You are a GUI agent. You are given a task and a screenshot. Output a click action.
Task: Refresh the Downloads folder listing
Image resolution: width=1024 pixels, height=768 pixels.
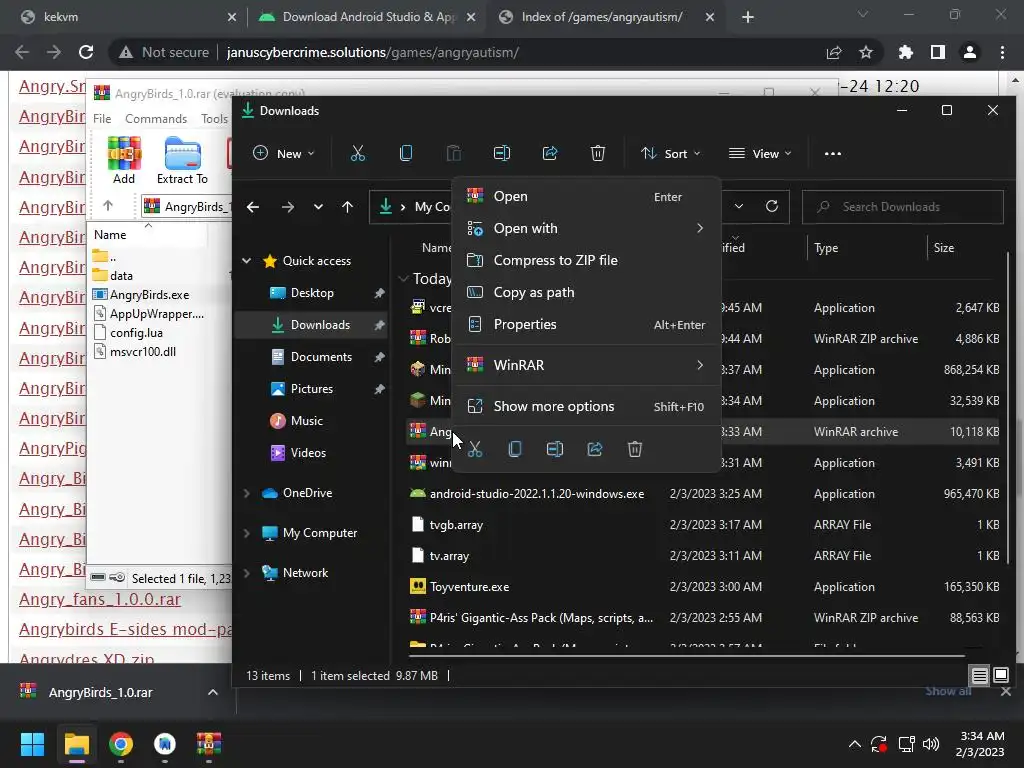click(772, 206)
